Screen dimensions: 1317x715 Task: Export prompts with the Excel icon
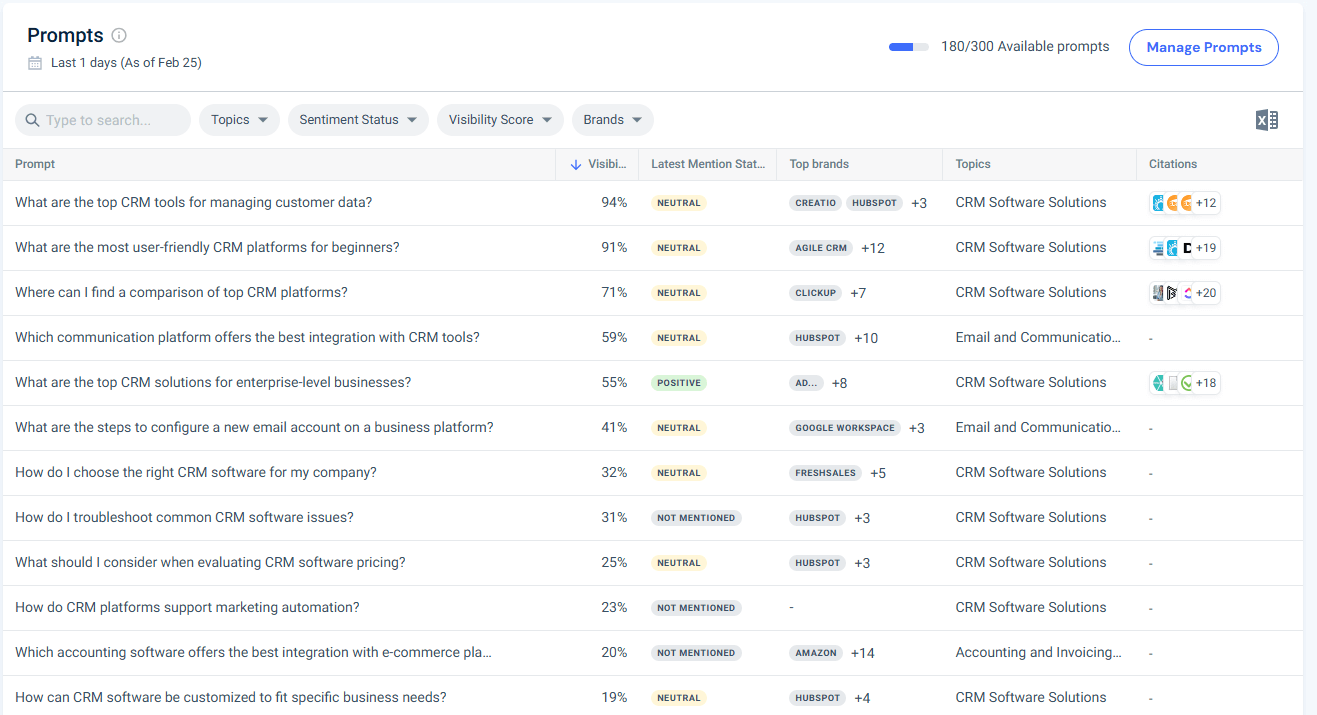pos(1267,121)
